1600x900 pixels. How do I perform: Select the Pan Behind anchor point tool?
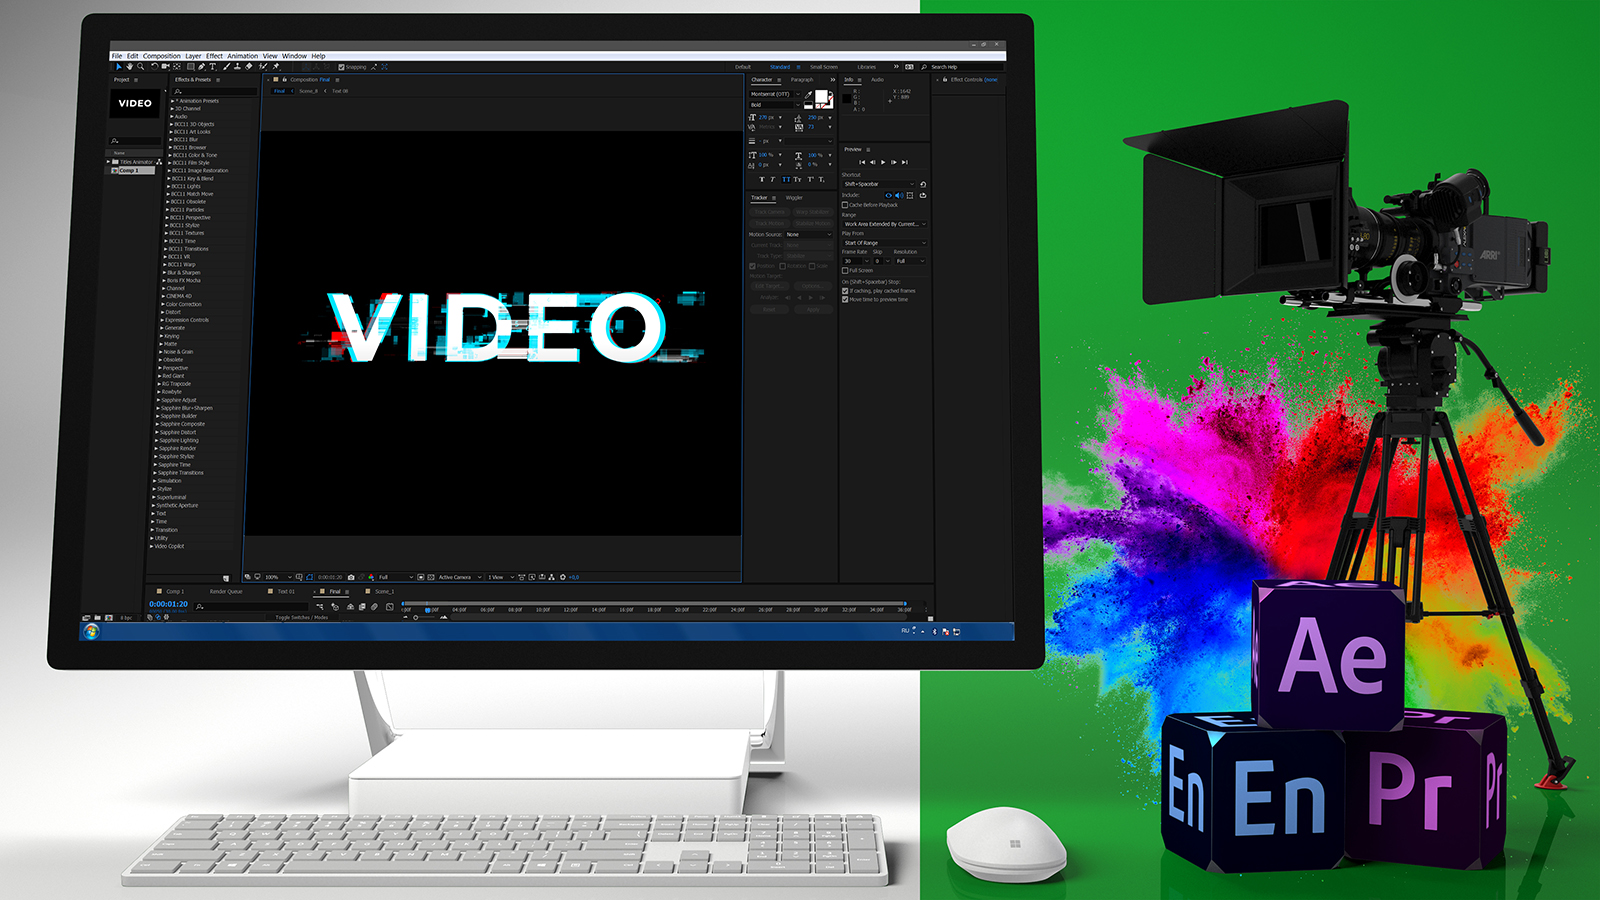tap(177, 67)
